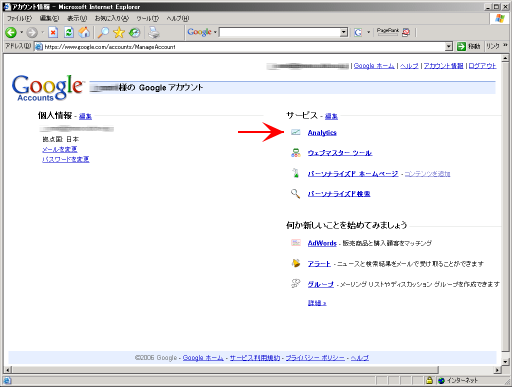Image resolution: width=512 pixels, height=387 pixels.
Task: Click 編集 link next to サービス
Action: [x=331, y=116]
